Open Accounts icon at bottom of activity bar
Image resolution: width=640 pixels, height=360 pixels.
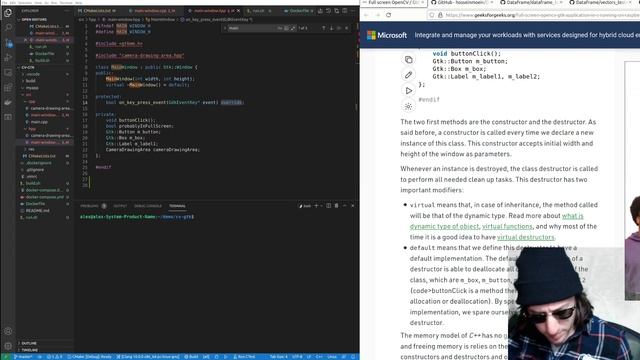coord(8,331)
